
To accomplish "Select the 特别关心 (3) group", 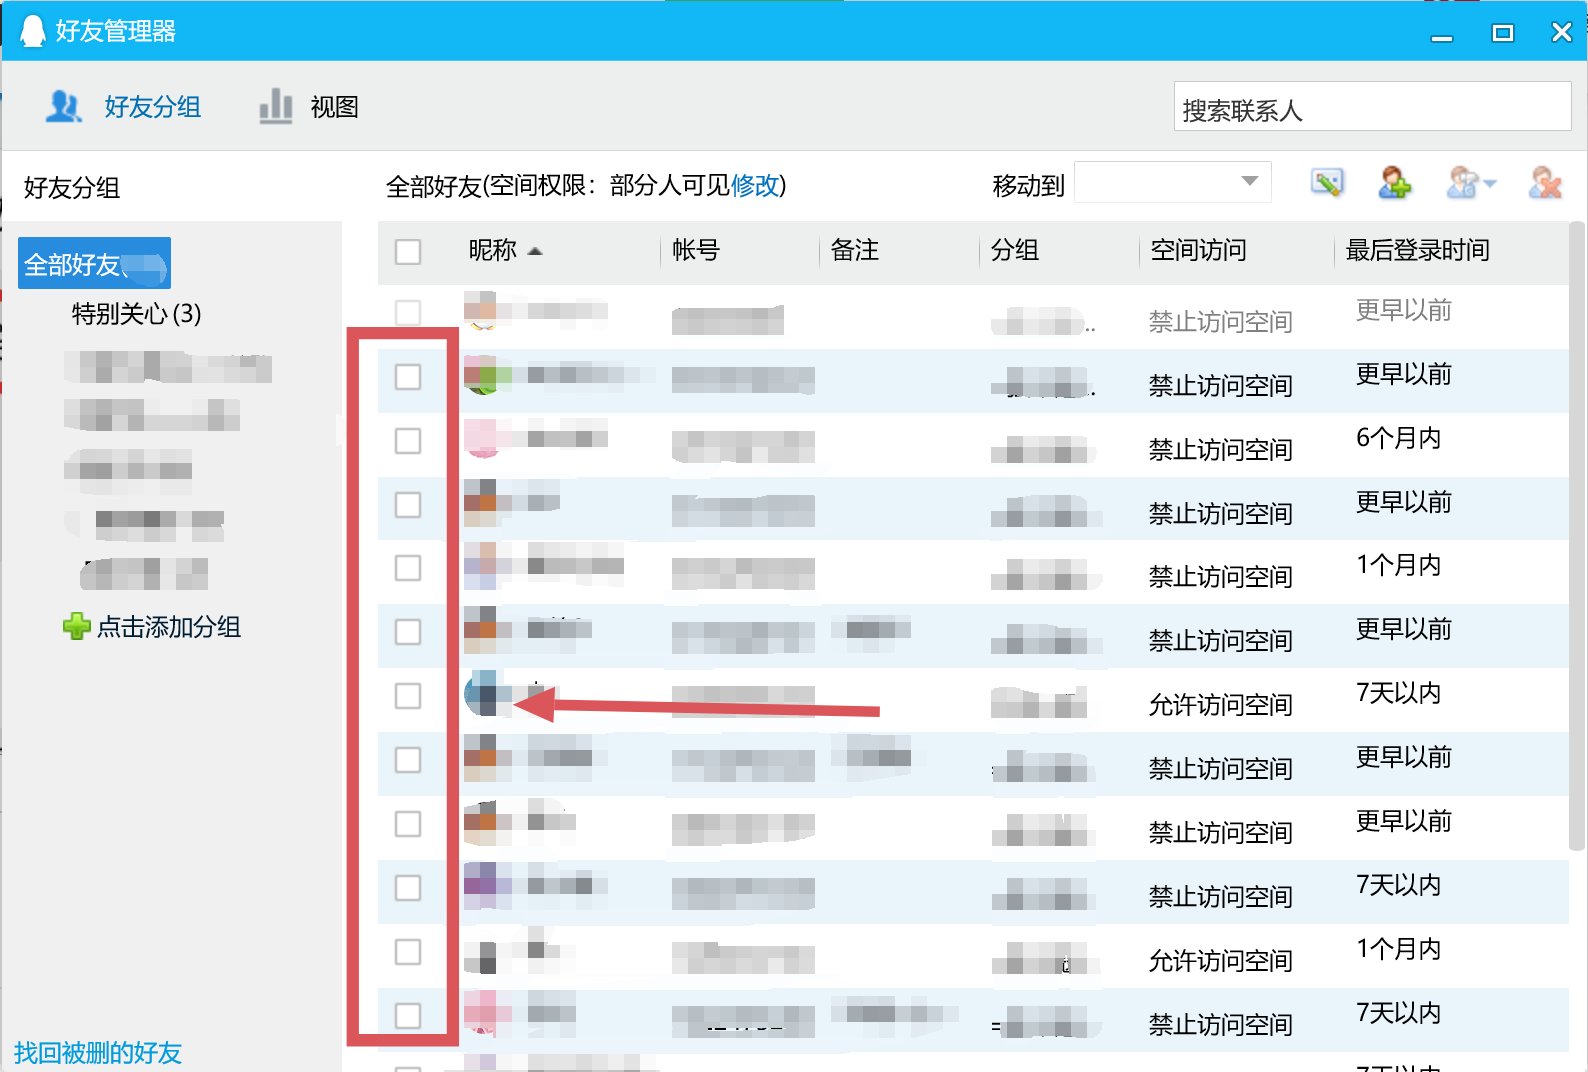I will pos(137,314).
